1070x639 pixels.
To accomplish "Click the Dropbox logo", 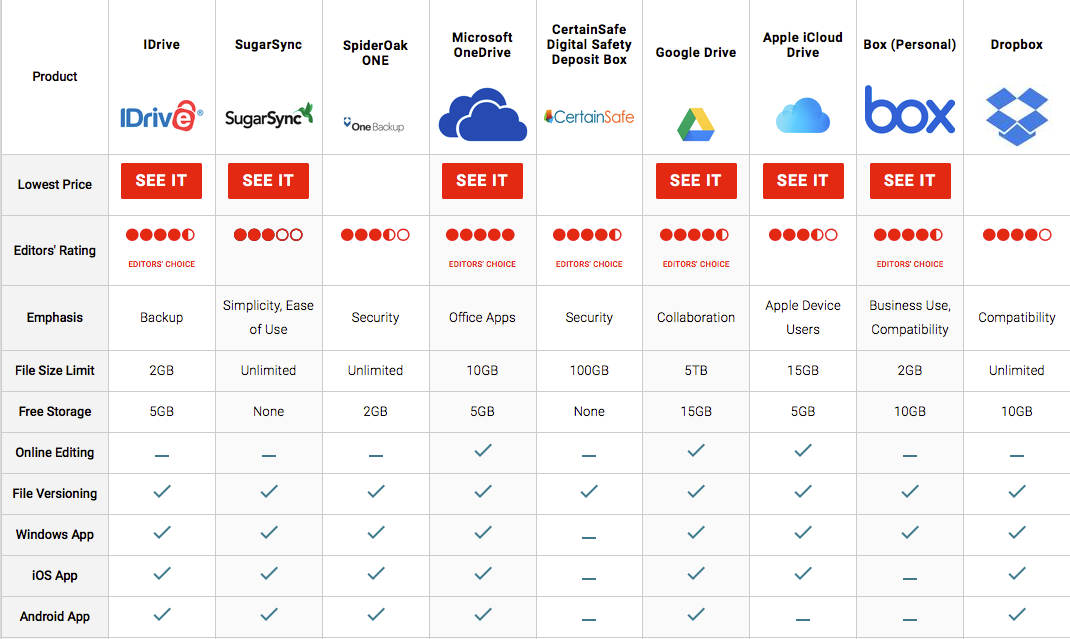I will (1016, 116).
